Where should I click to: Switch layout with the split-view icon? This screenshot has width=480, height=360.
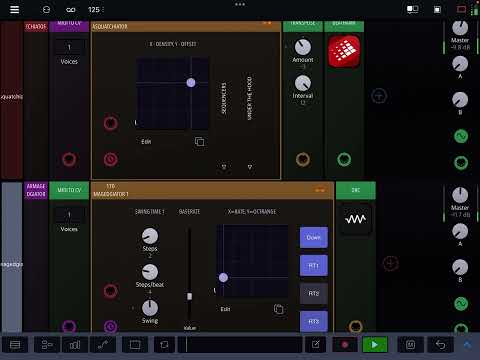tap(413, 9)
